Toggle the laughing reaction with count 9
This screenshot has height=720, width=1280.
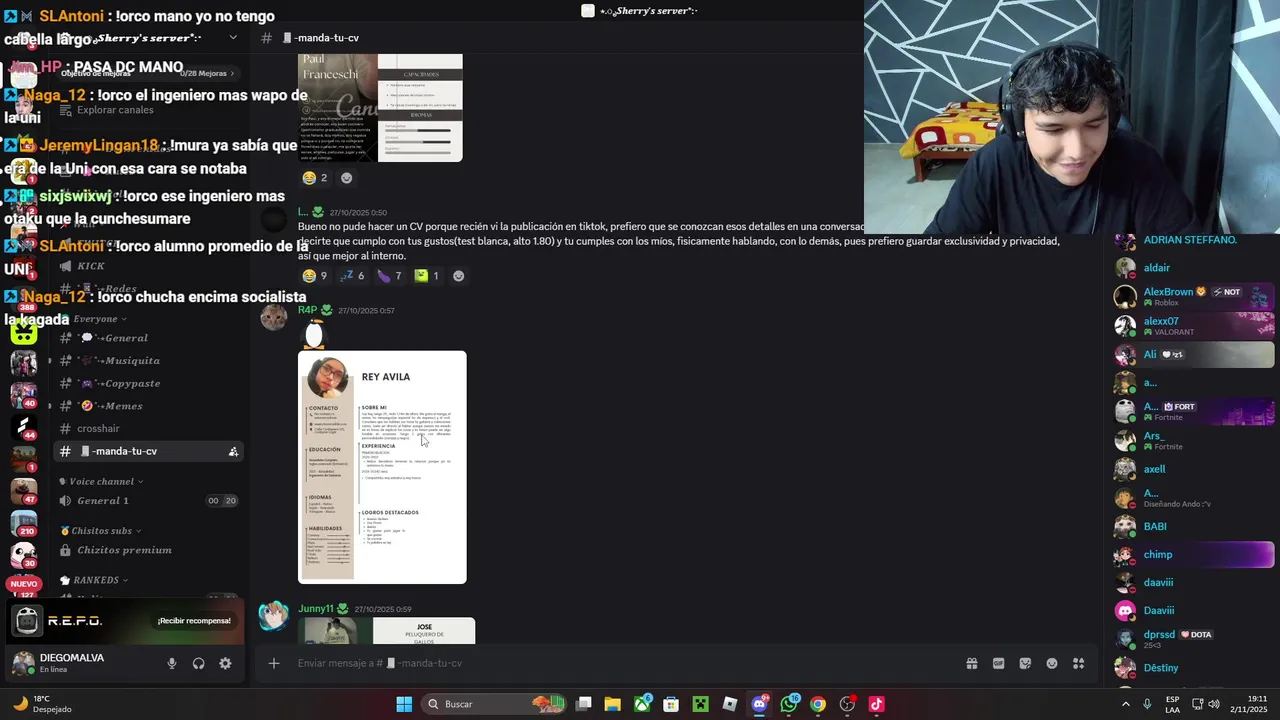(x=315, y=276)
